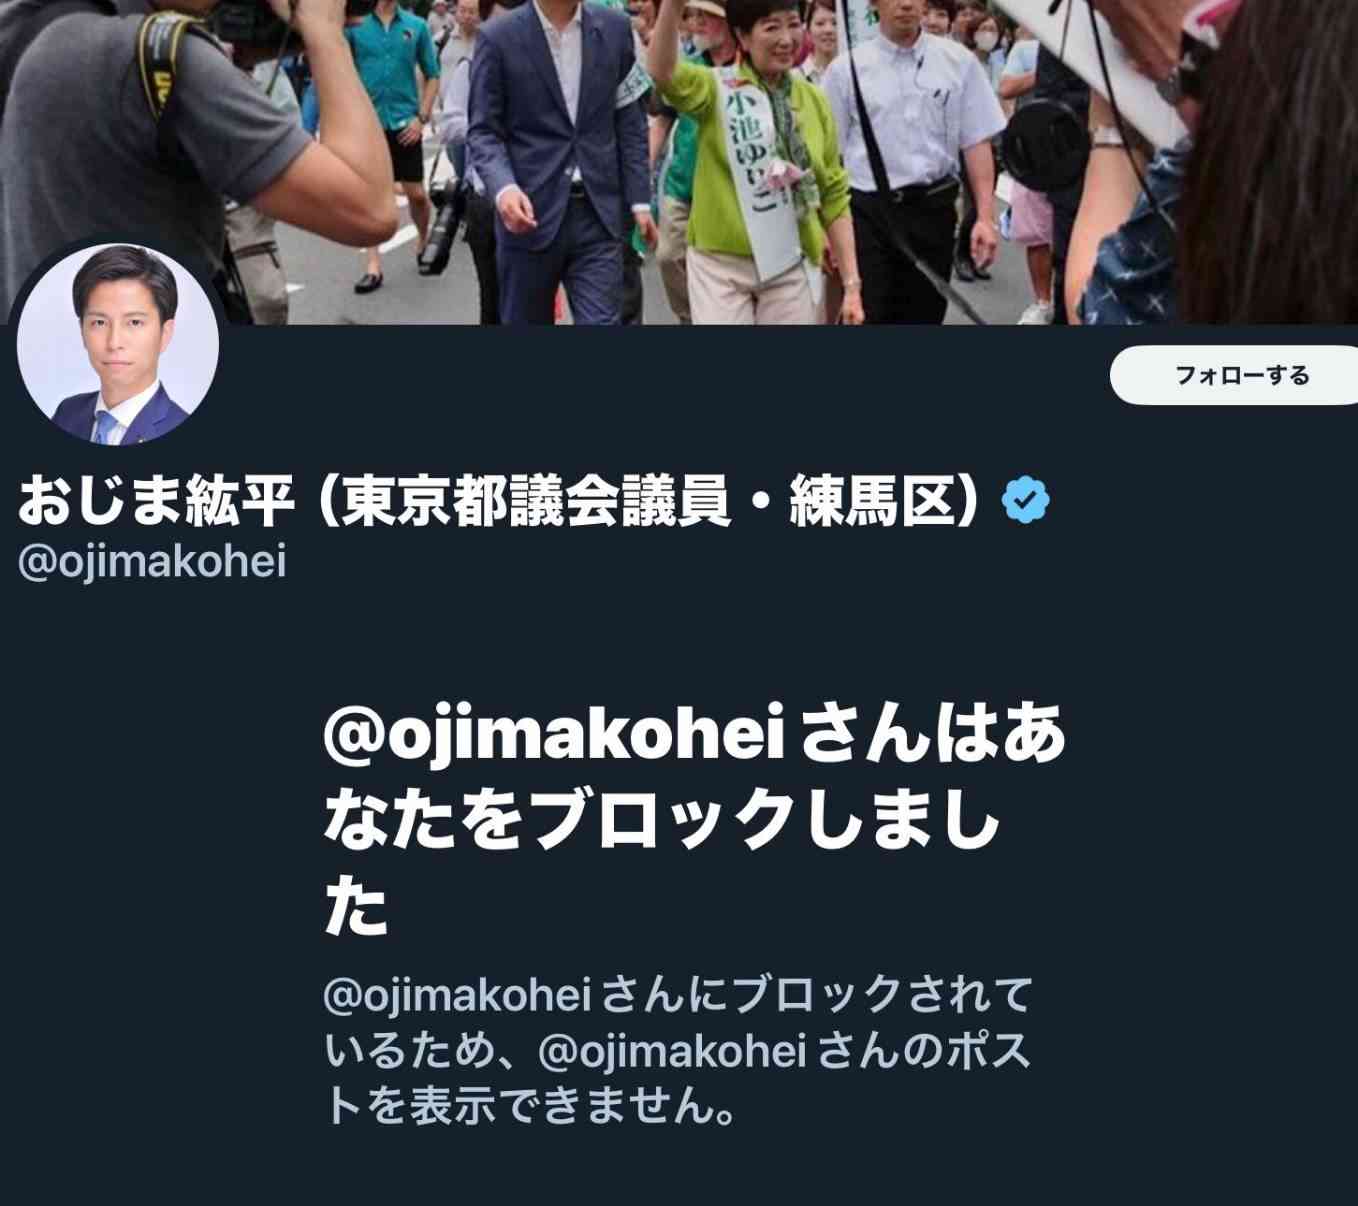This screenshot has height=1206, width=1358.
Task: Click the blue verified checkmark badge
Action: (1025, 500)
